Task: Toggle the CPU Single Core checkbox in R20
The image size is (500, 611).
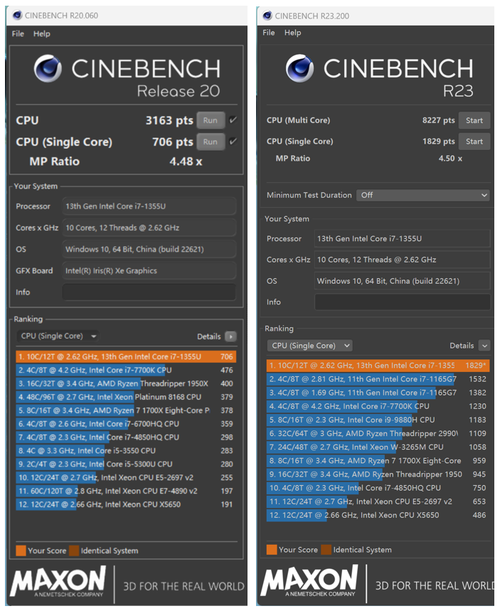Action: 233,141
